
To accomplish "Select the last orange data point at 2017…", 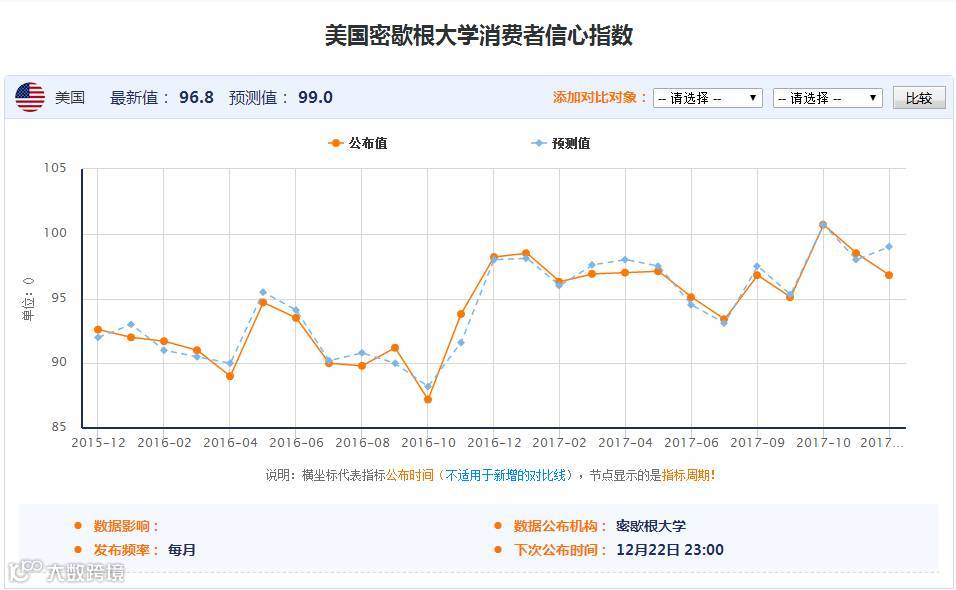I will coord(889,275).
